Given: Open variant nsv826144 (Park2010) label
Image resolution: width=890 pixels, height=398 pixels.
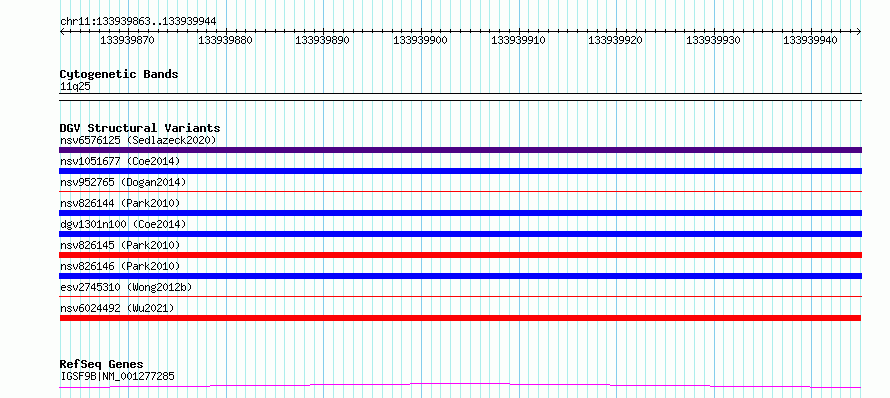Looking at the screenshot, I should [120, 203].
